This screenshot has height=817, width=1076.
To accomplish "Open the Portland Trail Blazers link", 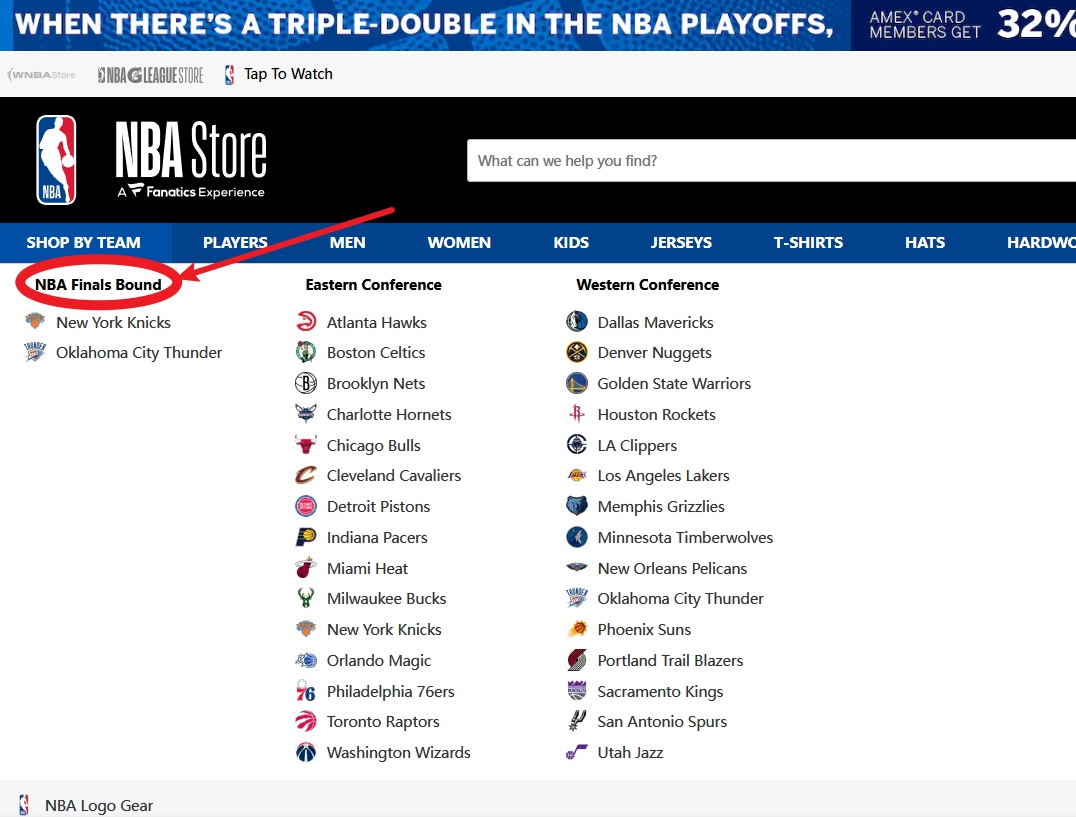I will coord(670,660).
